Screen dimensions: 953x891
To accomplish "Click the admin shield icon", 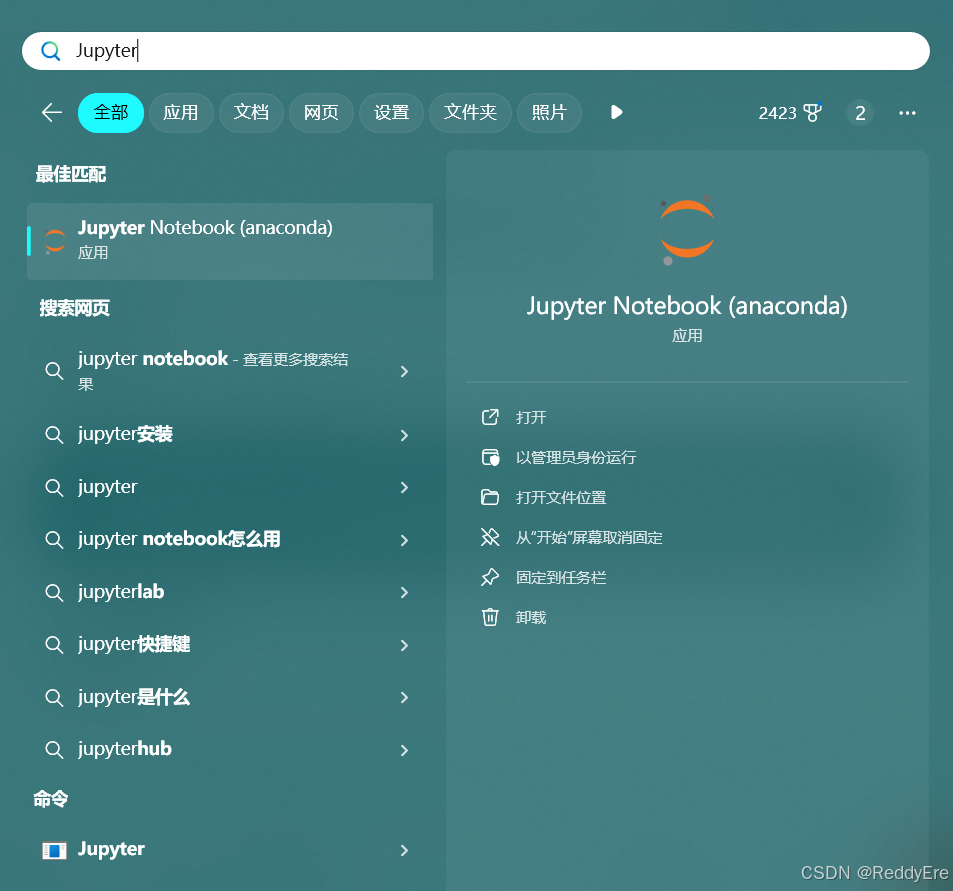I will point(490,457).
